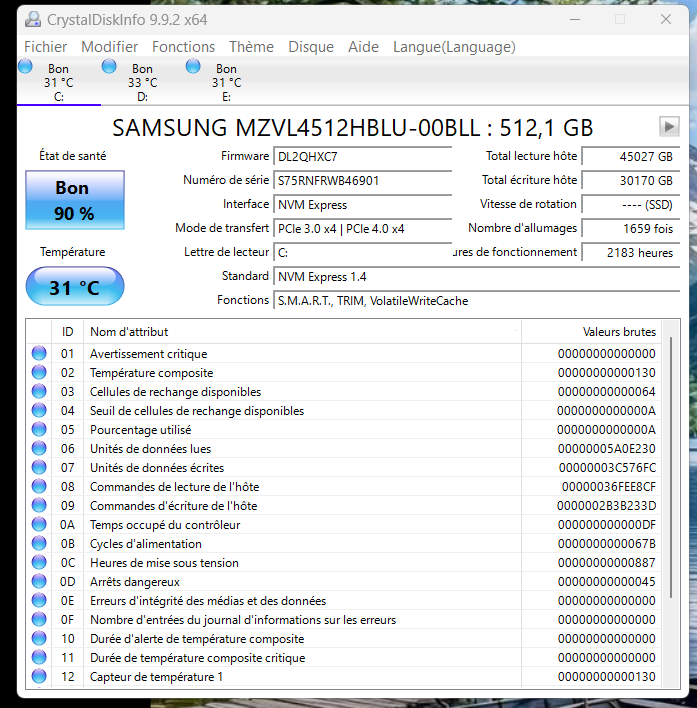Click blue status orb for disk E:
697x708 pixels.
[193, 66]
